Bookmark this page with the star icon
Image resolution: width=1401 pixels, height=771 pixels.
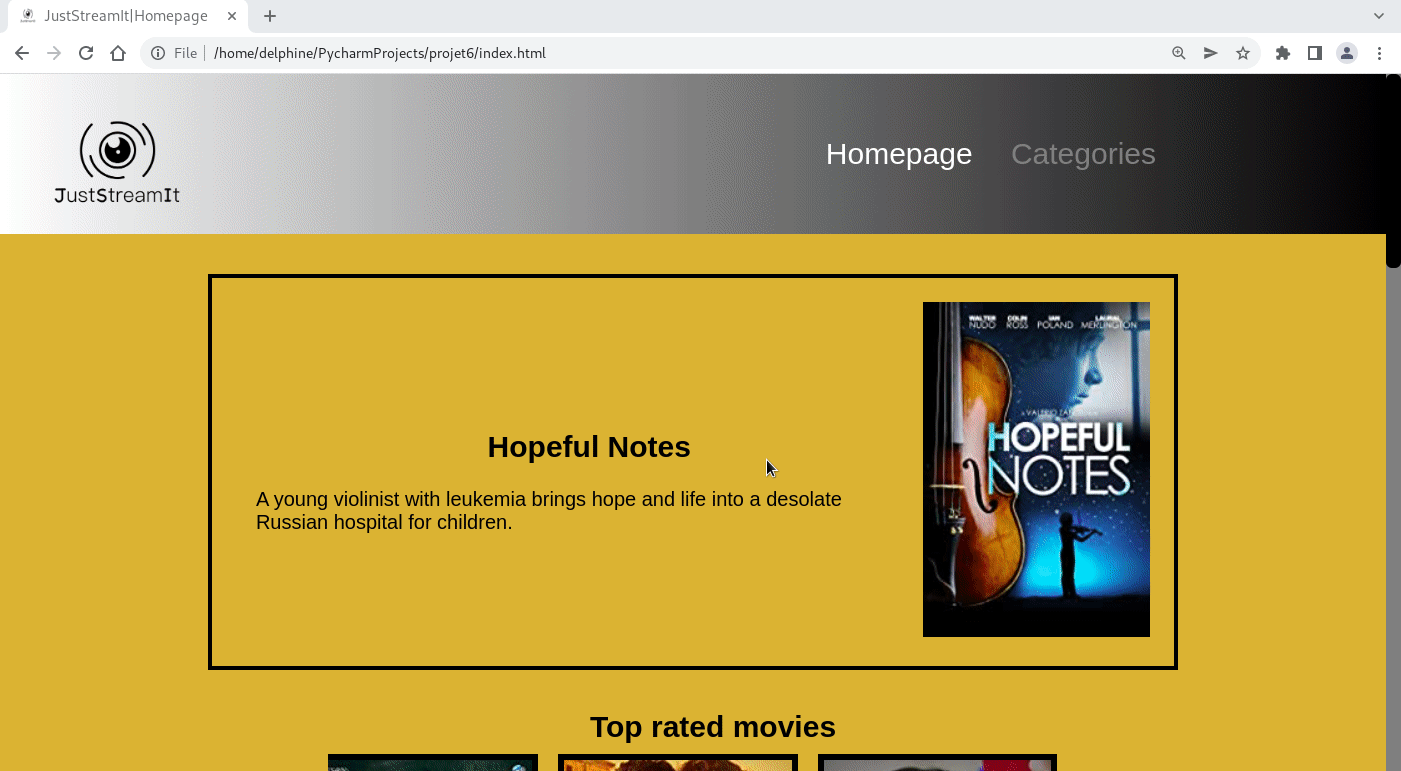point(1243,53)
